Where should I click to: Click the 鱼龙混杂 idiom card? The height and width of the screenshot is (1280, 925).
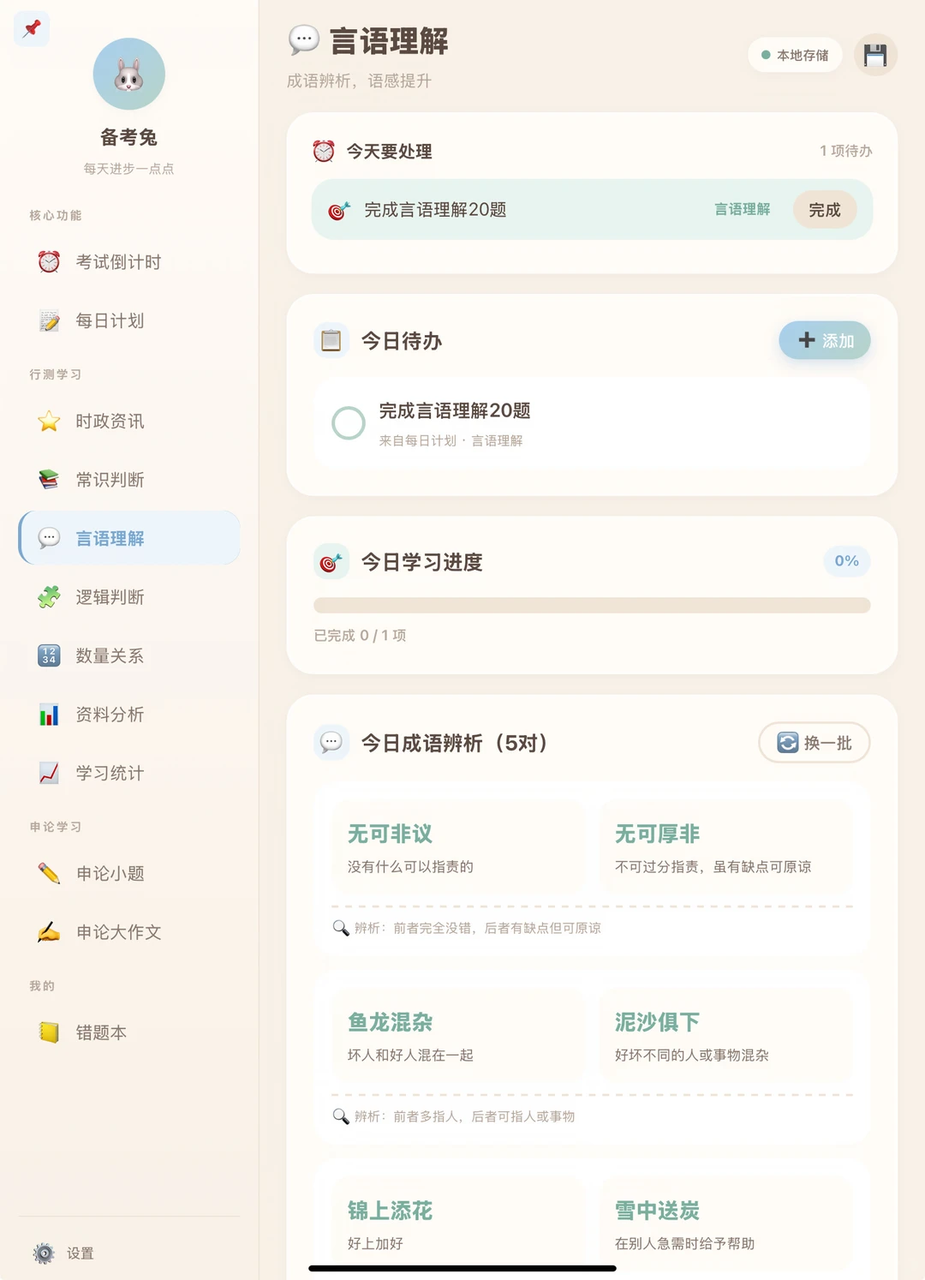[457, 1035]
